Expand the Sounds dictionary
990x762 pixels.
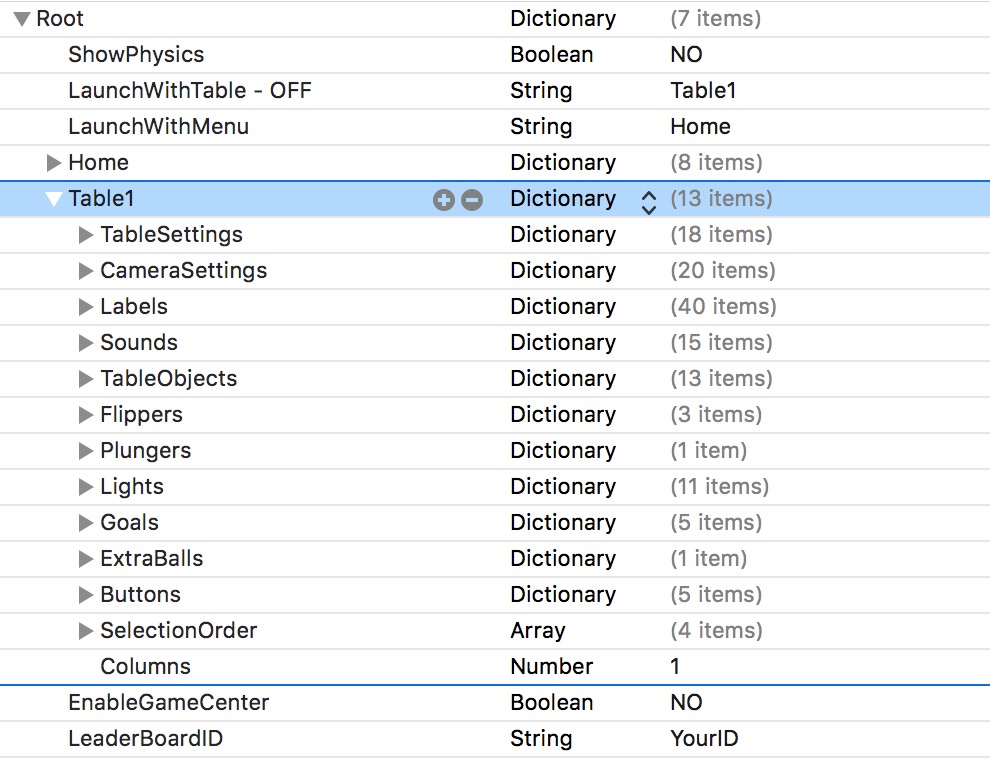(86, 342)
